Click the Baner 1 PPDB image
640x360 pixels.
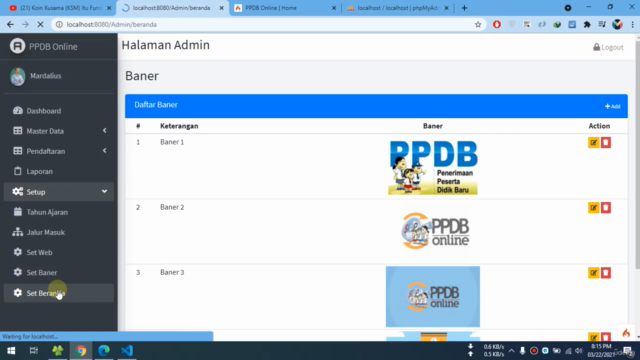433,167
